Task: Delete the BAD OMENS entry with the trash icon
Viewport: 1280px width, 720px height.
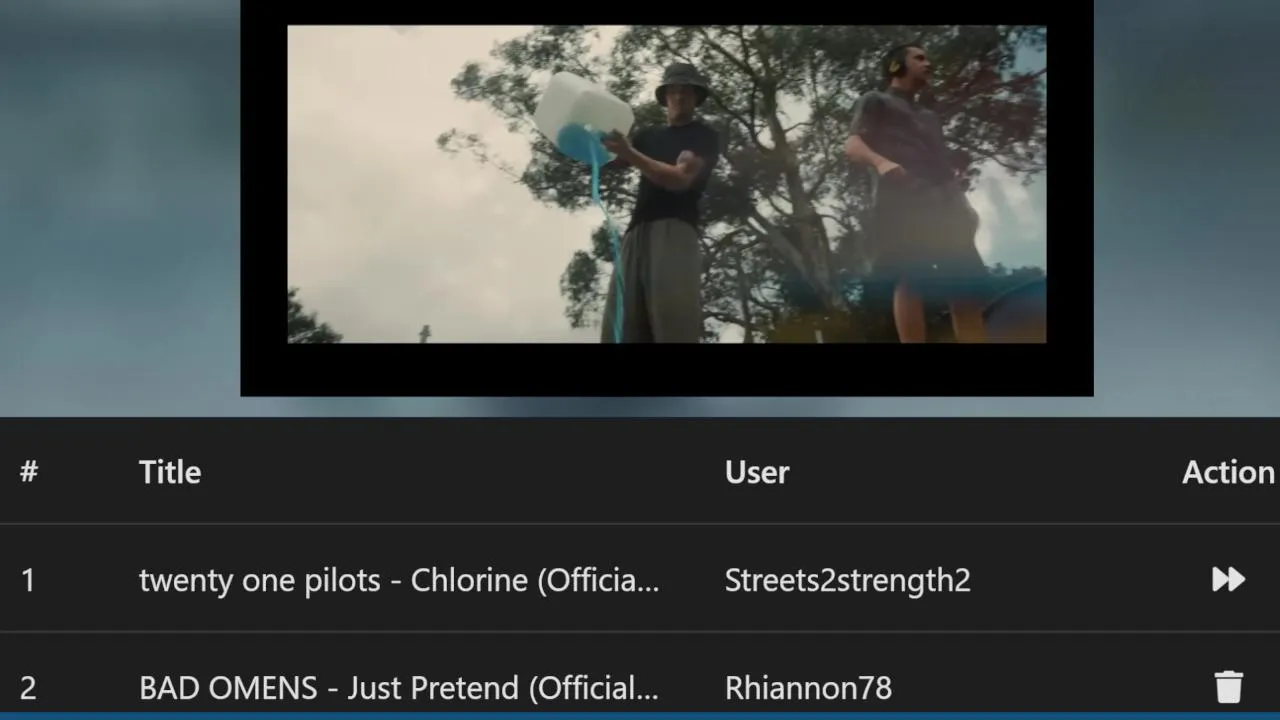Action: coord(1228,687)
